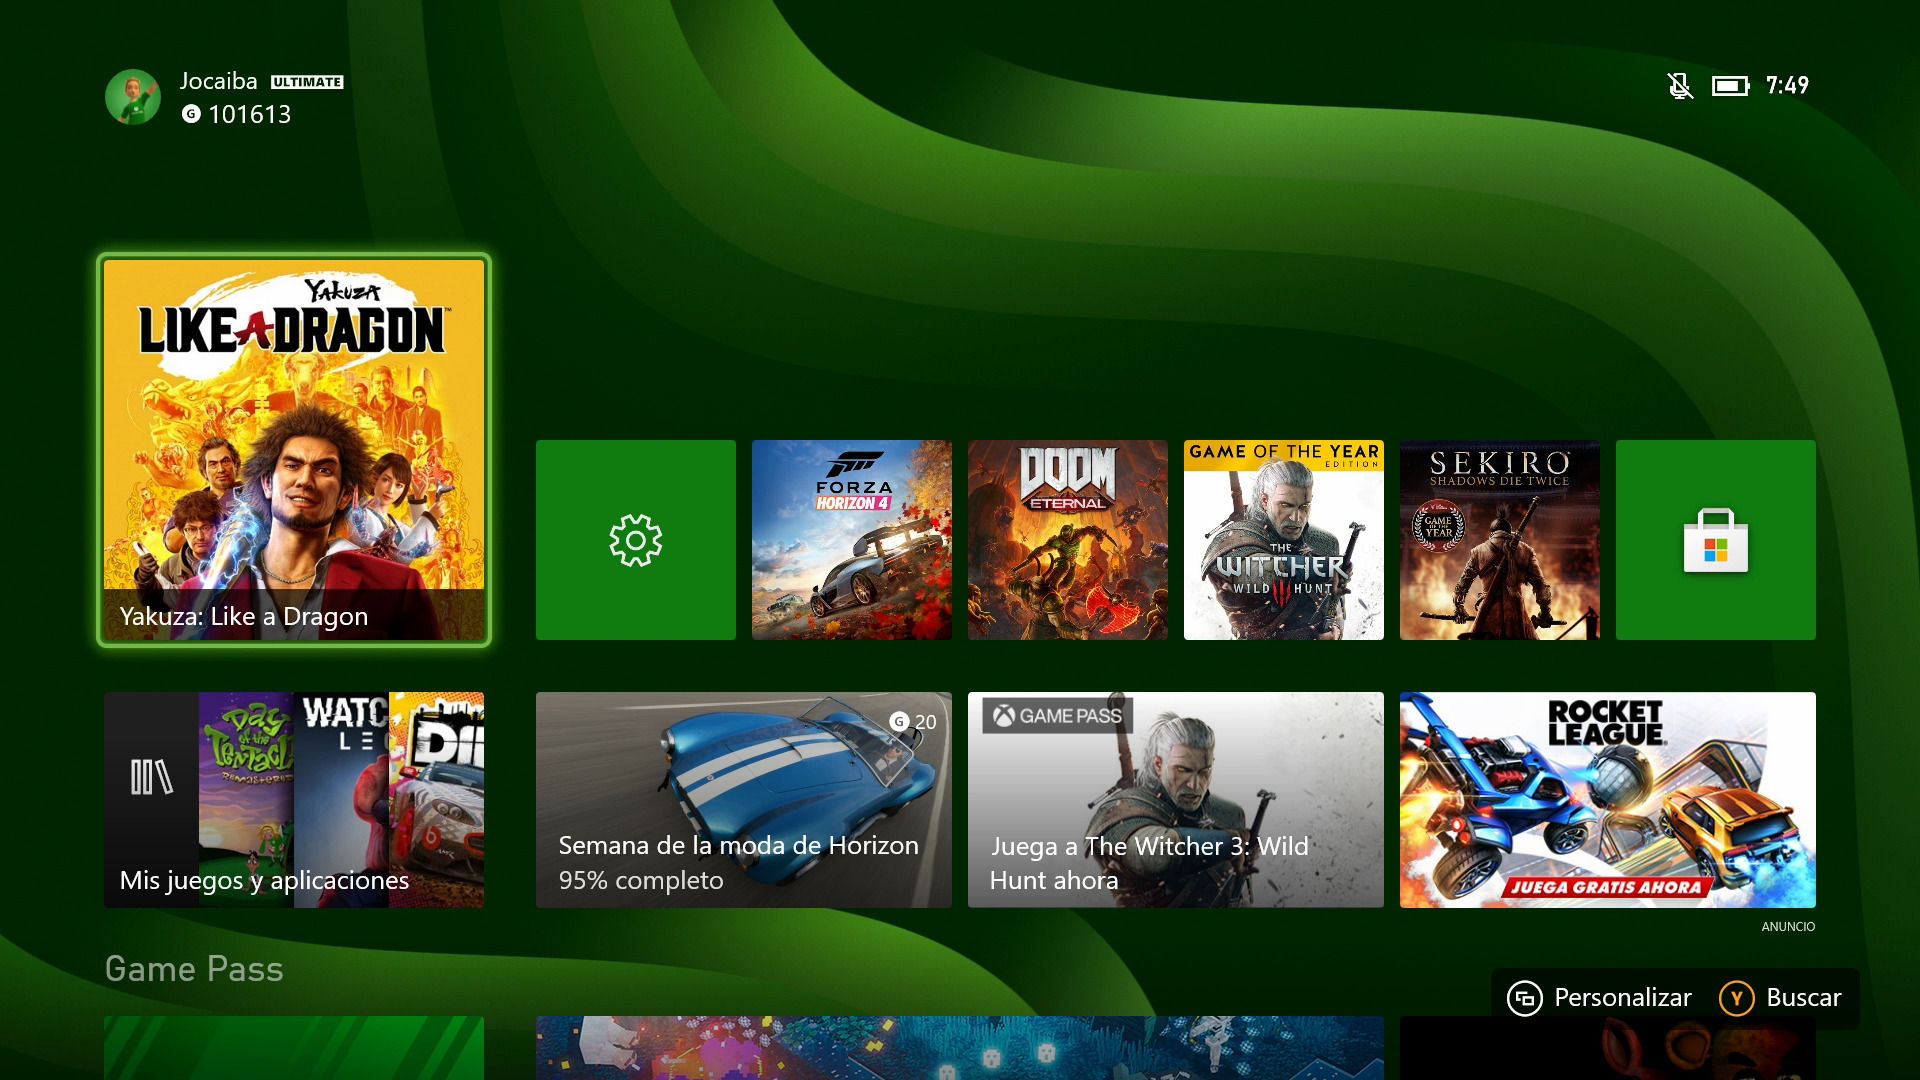The image size is (1920, 1080).
Task: Open the Microsoft Store bag tile
Action: tap(1715, 540)
